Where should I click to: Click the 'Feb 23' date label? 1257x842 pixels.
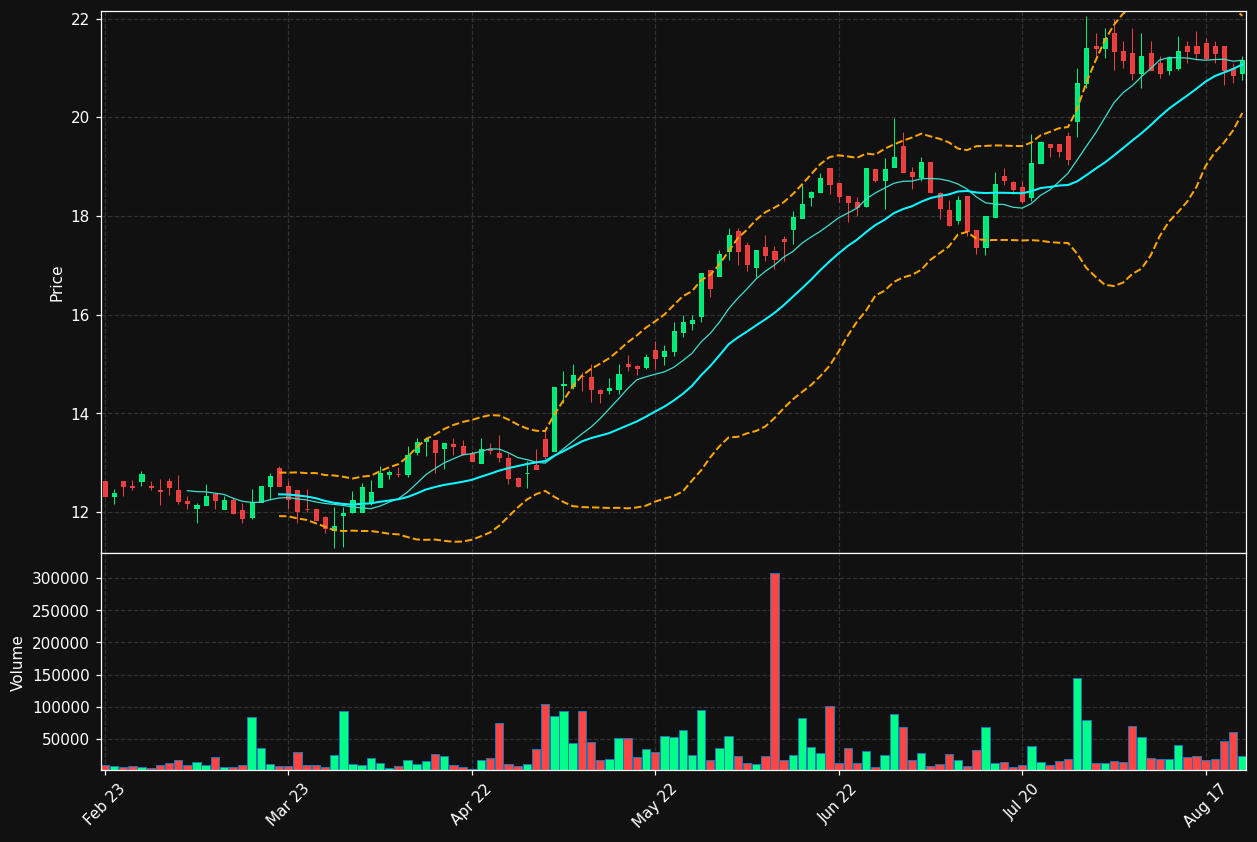(x=104, y=804)
